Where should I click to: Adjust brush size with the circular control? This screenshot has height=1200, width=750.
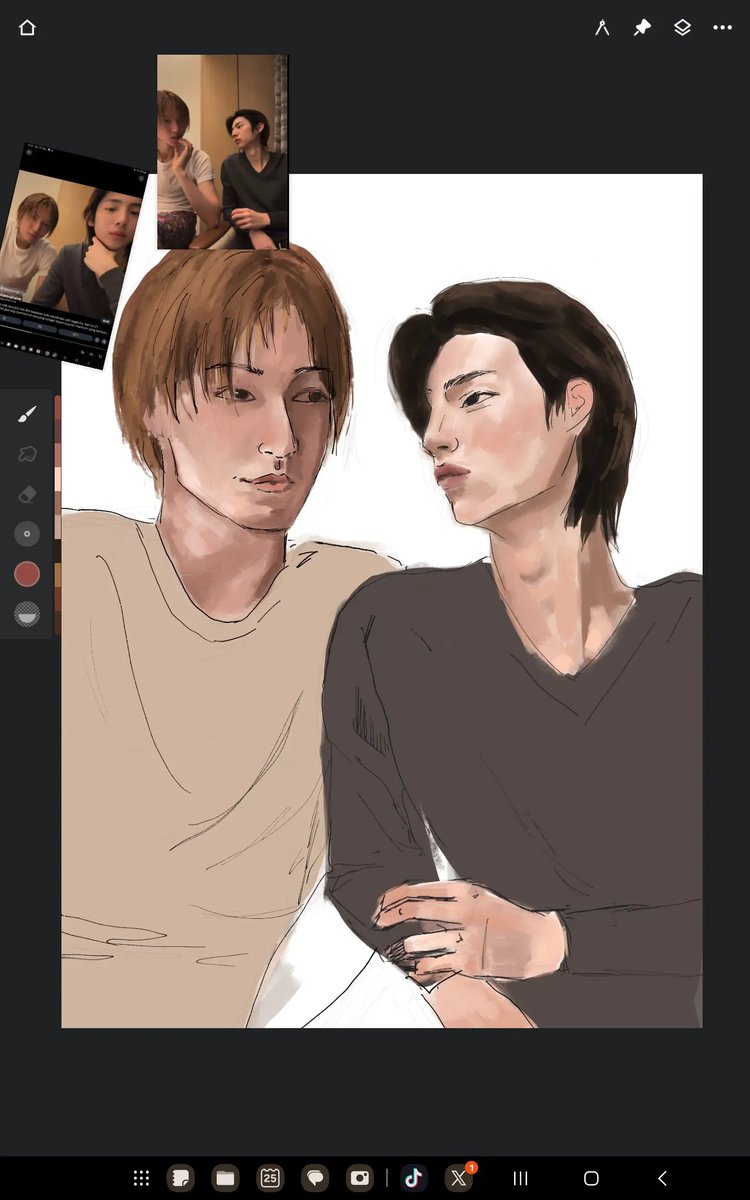click(27, 534)
